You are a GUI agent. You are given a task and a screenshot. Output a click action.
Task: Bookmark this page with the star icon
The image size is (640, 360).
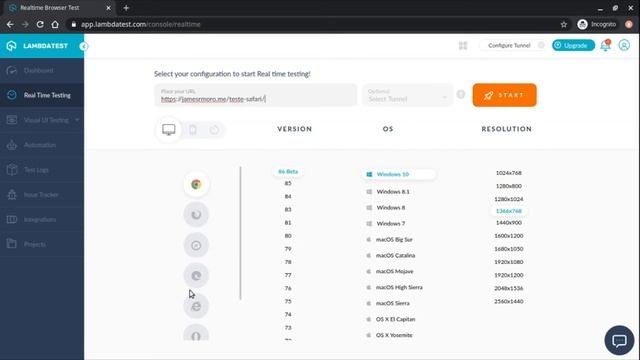[x=564, y=24]
